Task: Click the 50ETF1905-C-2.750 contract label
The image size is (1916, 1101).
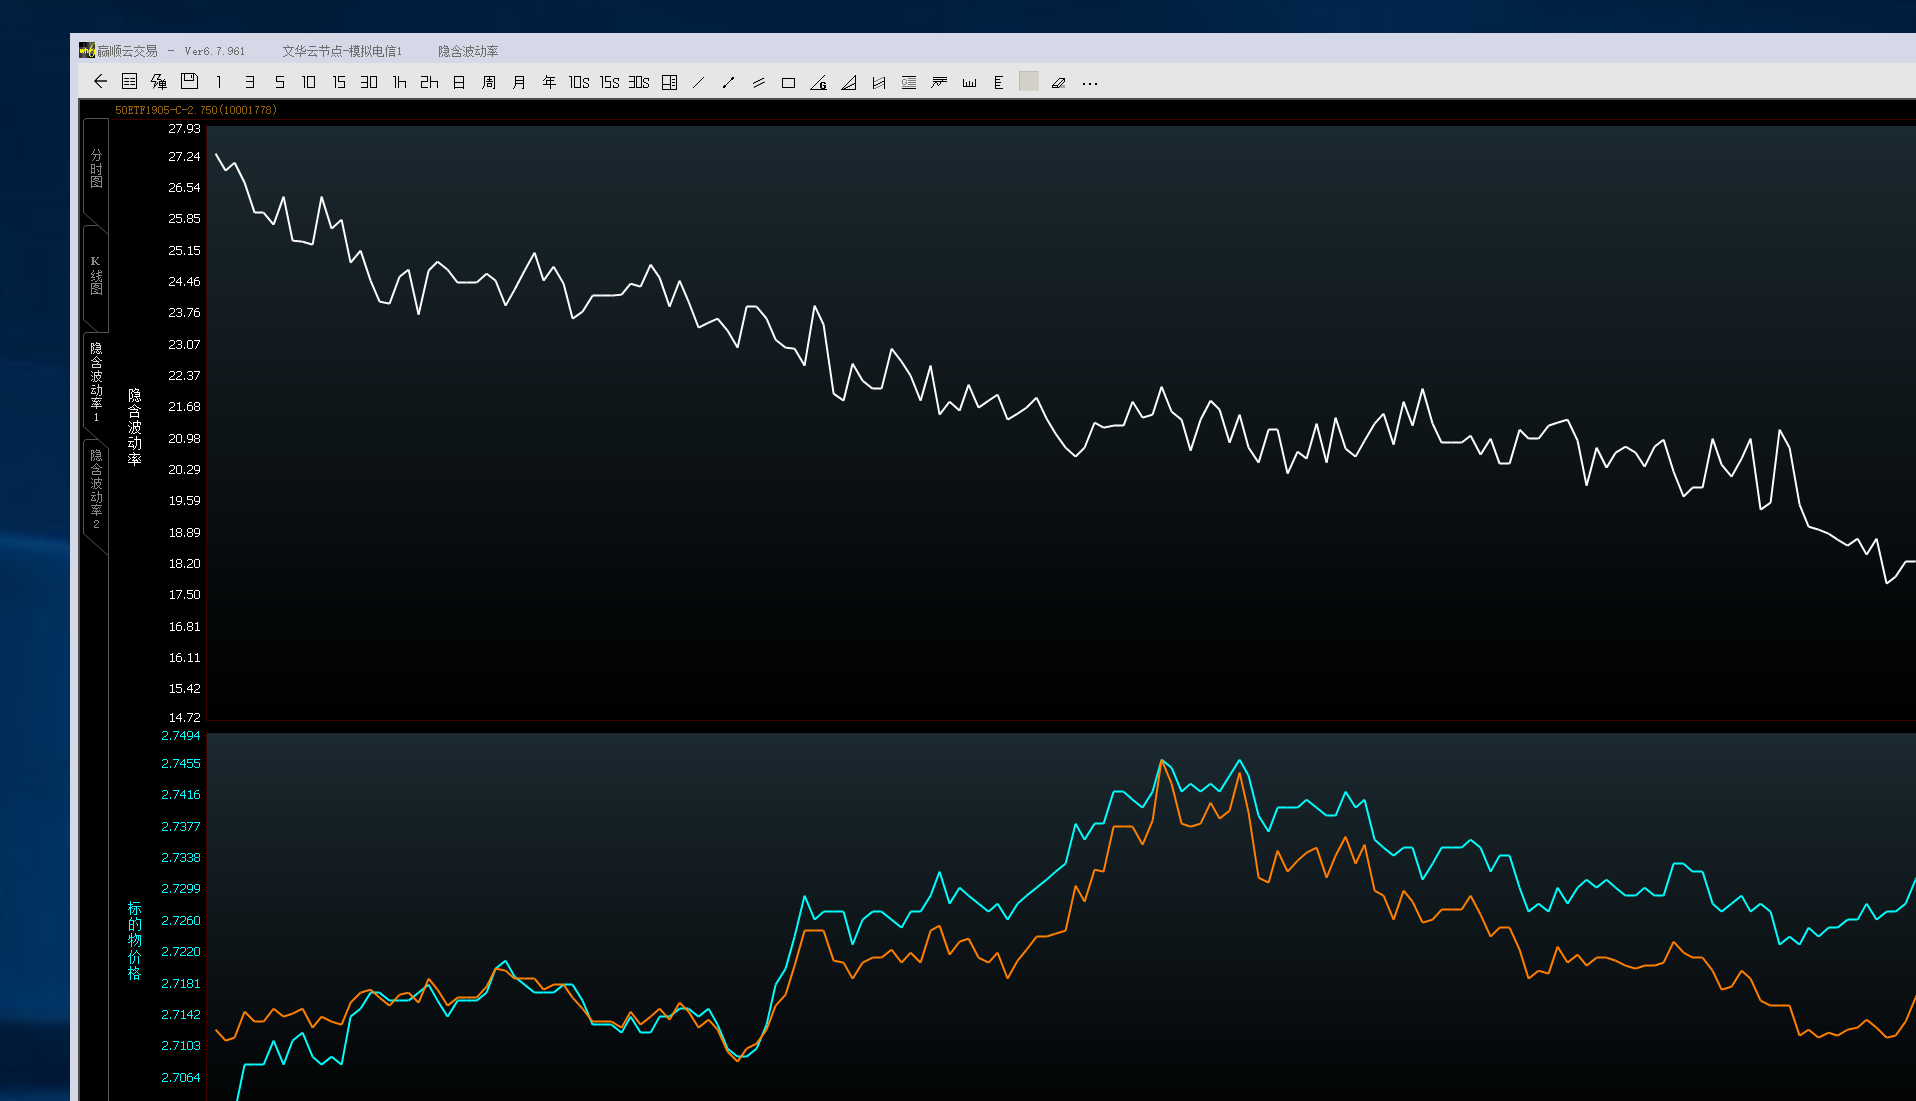Action: click(195, 110)
